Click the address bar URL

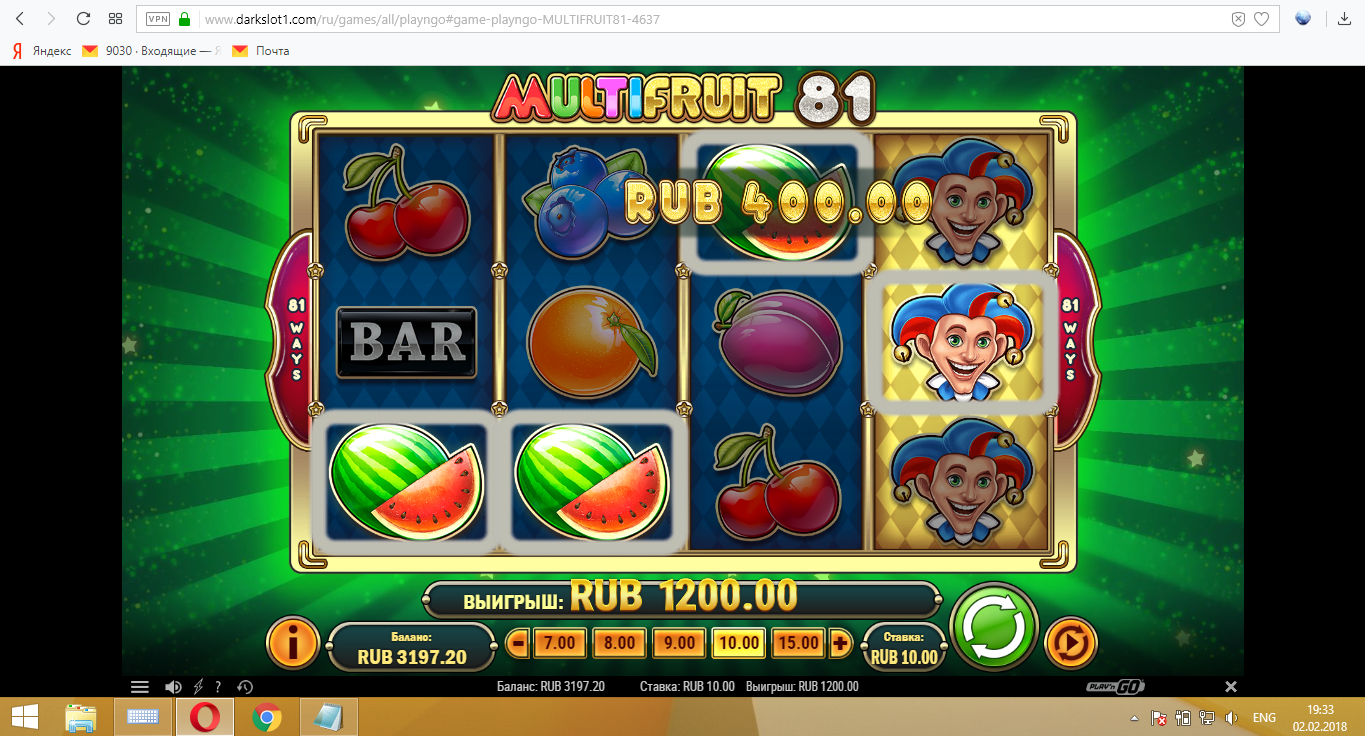[x=432, y=19]
